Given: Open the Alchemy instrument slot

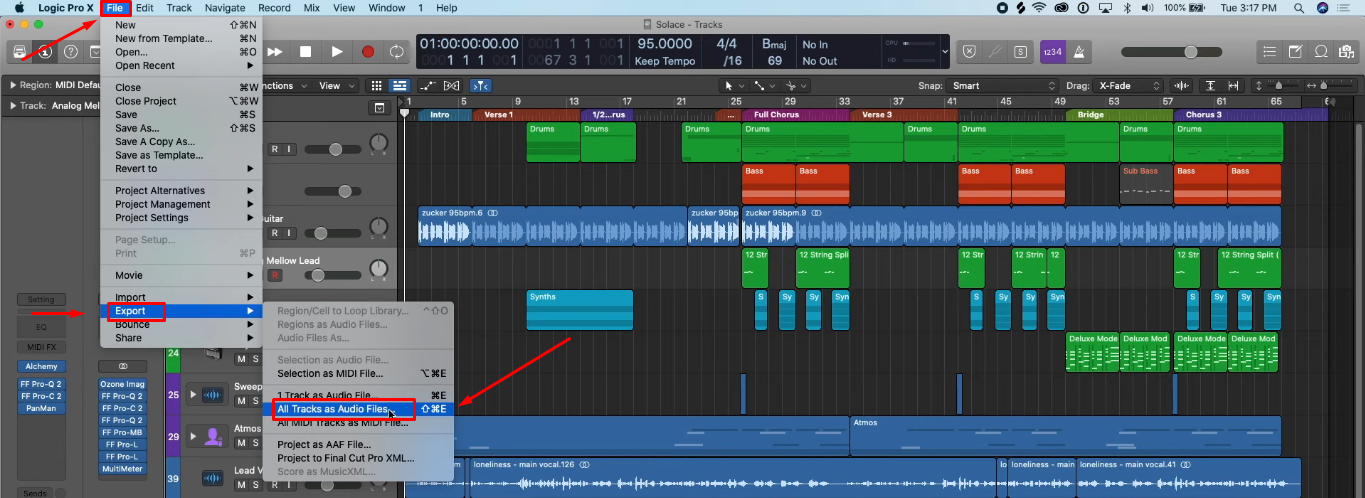Looking at the screenshot, I should click(41, 366).
